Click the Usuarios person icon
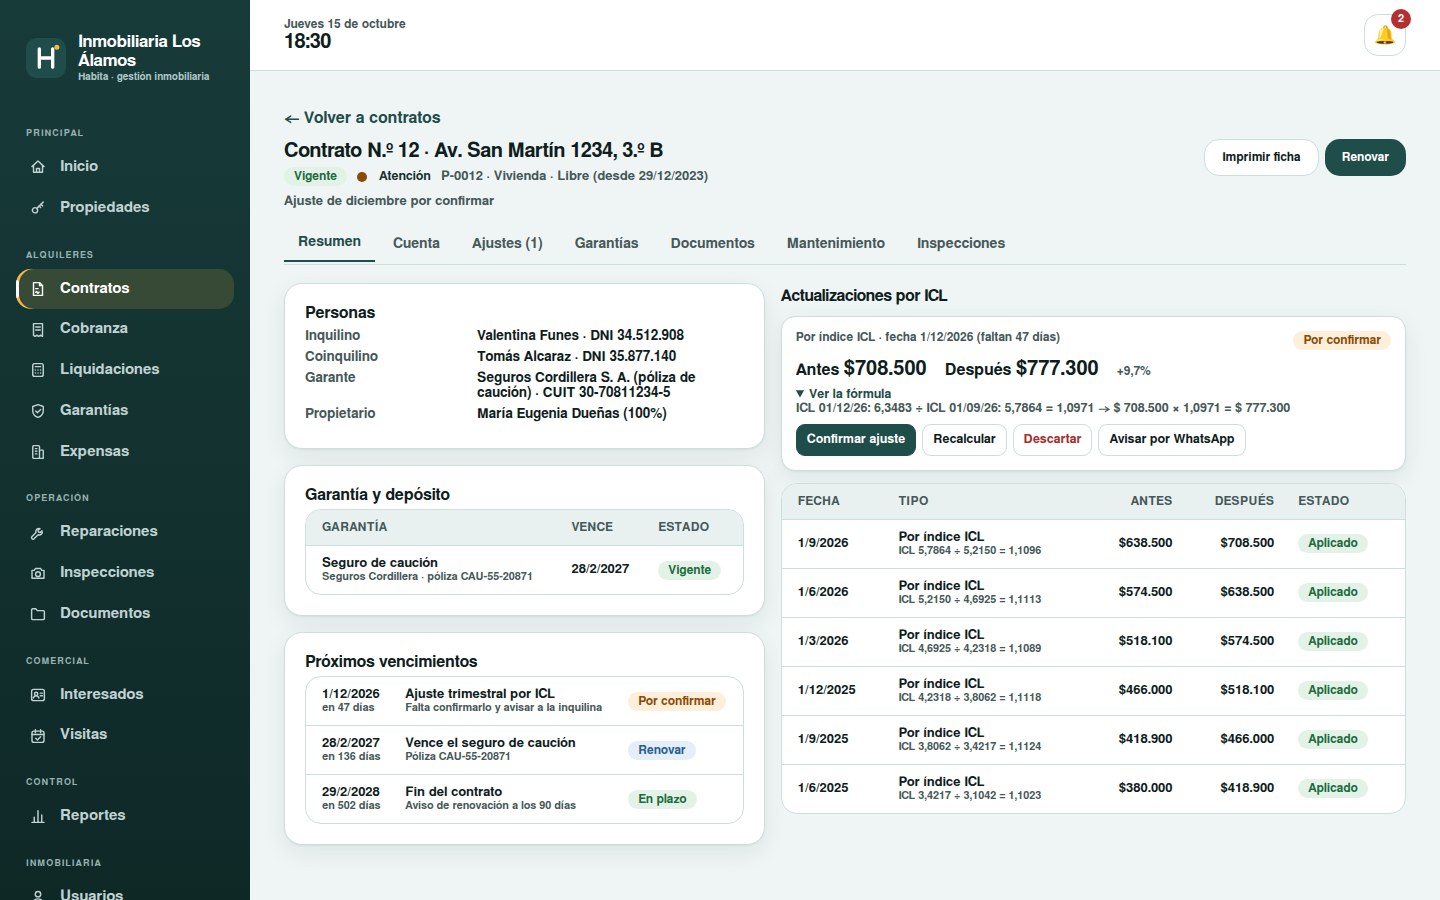Image resolution: width=1440 pixels, height=900 pixels. coord(38,894)
